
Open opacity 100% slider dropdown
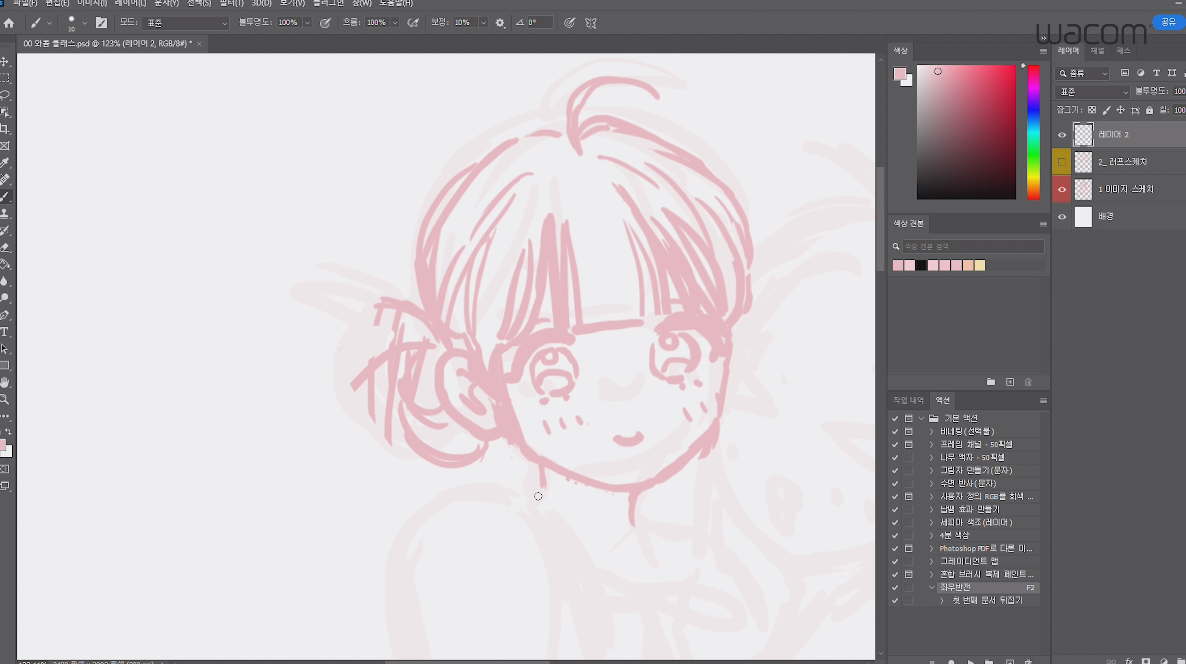(306, 23)
